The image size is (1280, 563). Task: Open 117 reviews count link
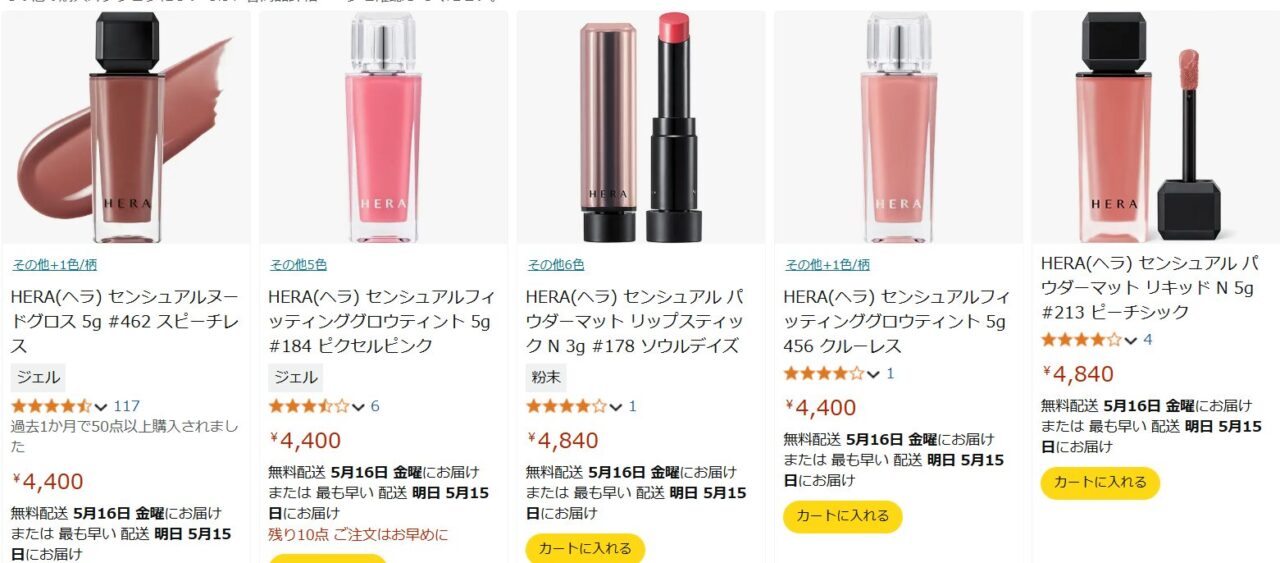(x=127, y=406)
